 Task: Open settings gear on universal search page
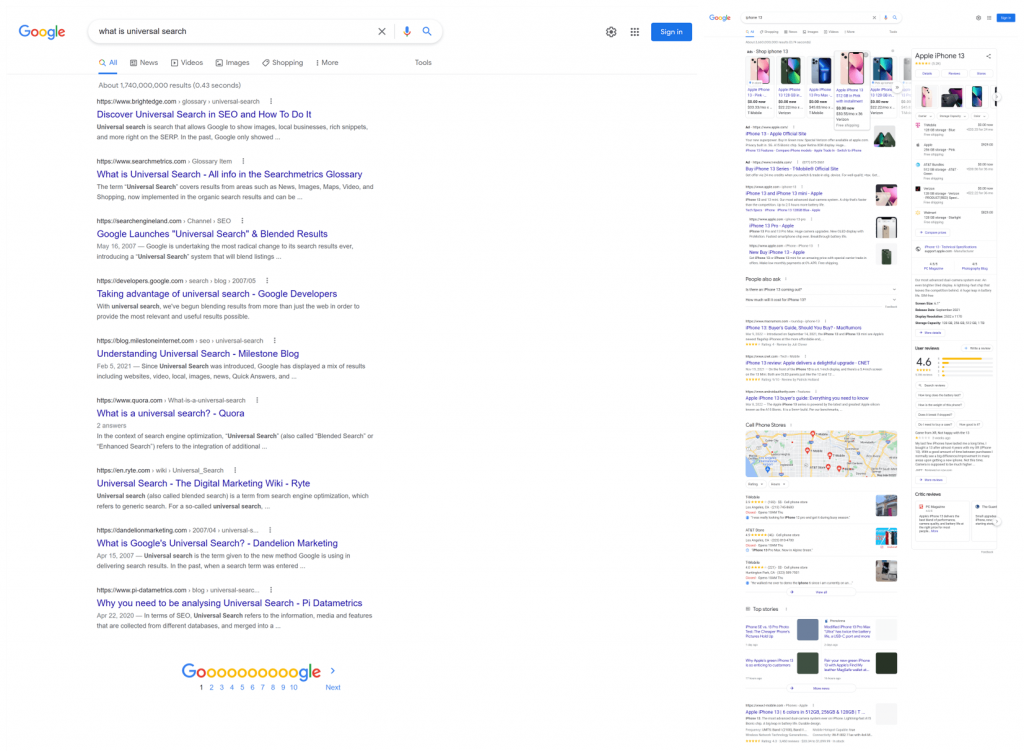[611, 32]
